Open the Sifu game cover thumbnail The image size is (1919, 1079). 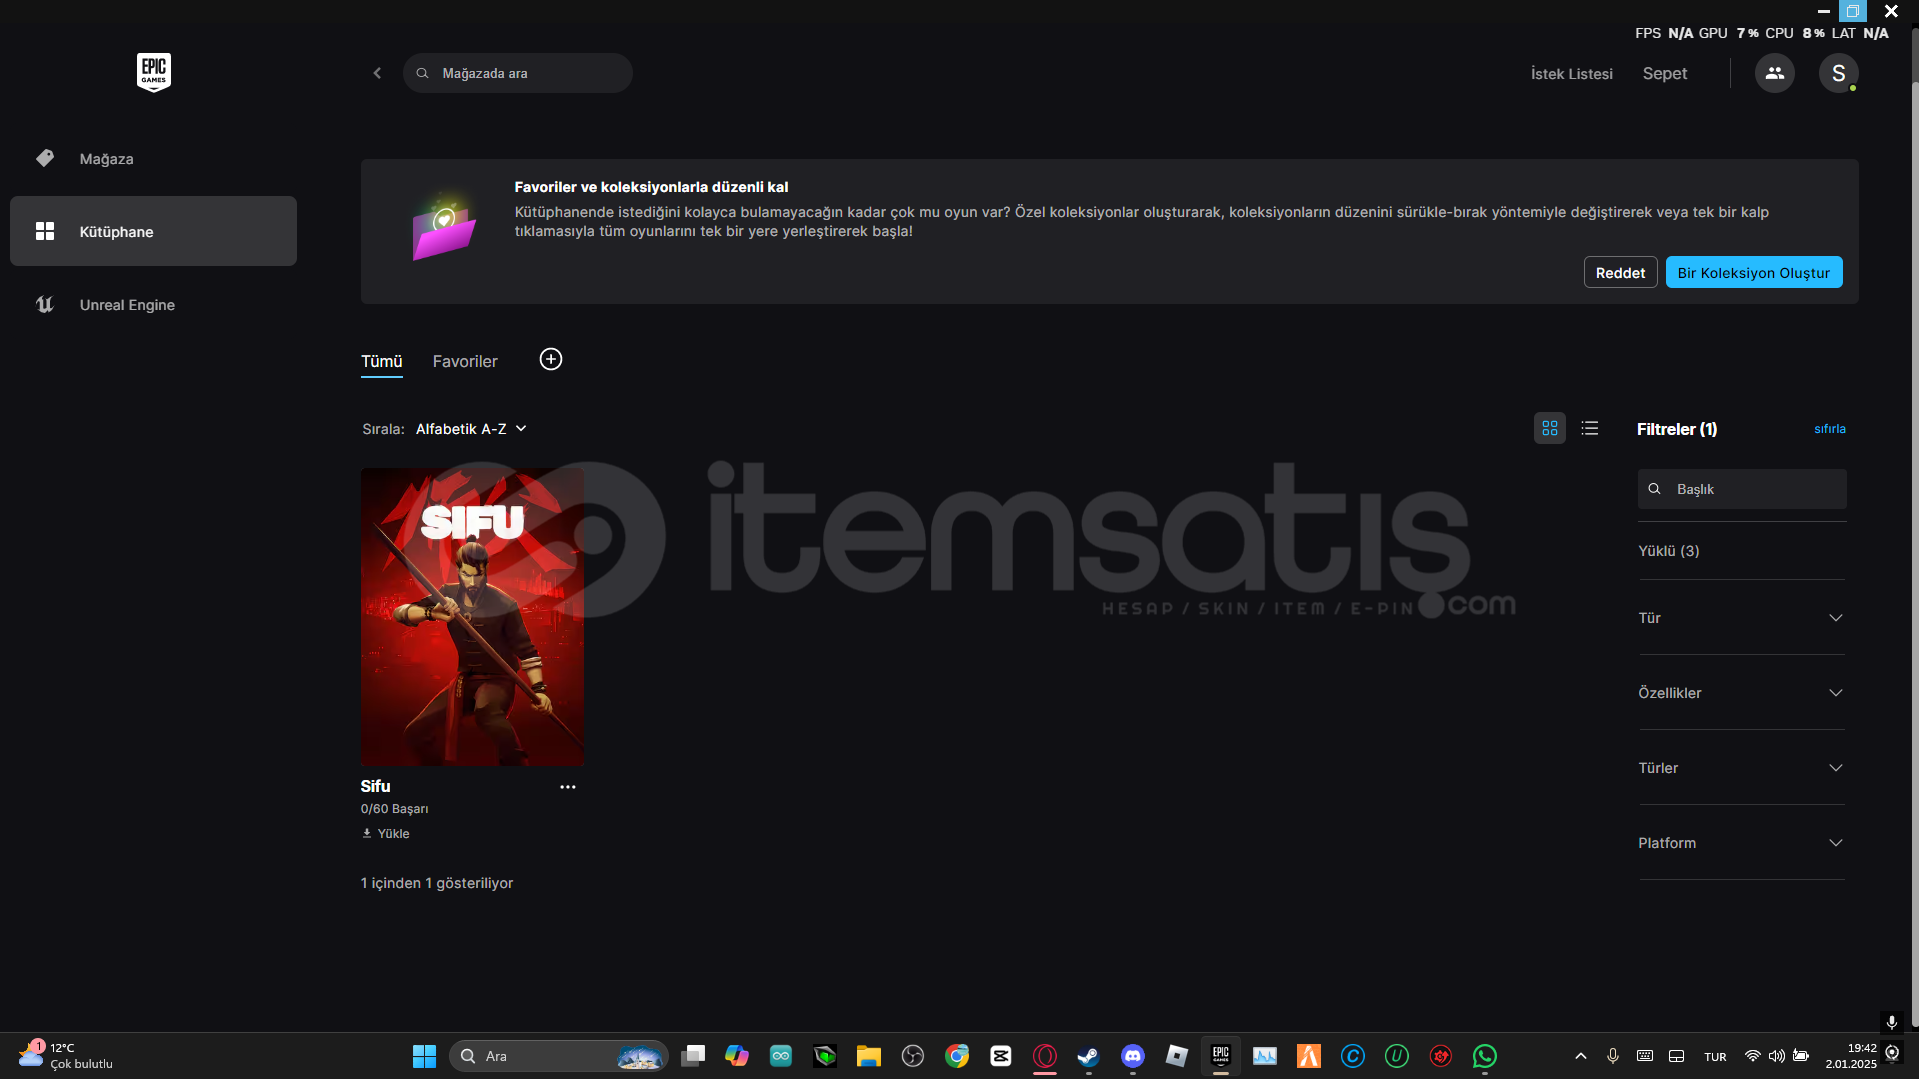pos(472,616)
